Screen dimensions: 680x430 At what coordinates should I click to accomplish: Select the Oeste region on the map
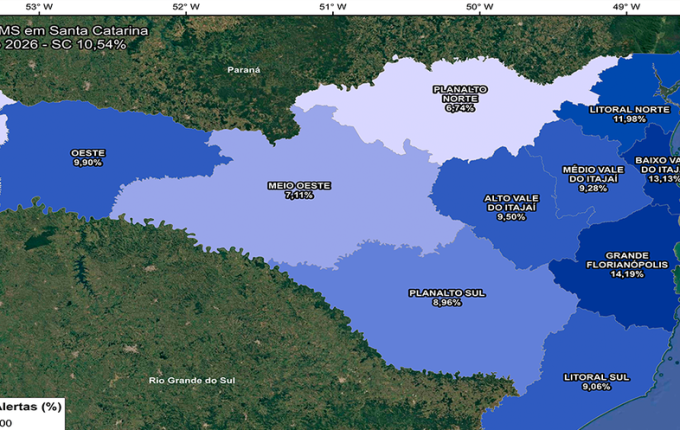tap(88, 157)
